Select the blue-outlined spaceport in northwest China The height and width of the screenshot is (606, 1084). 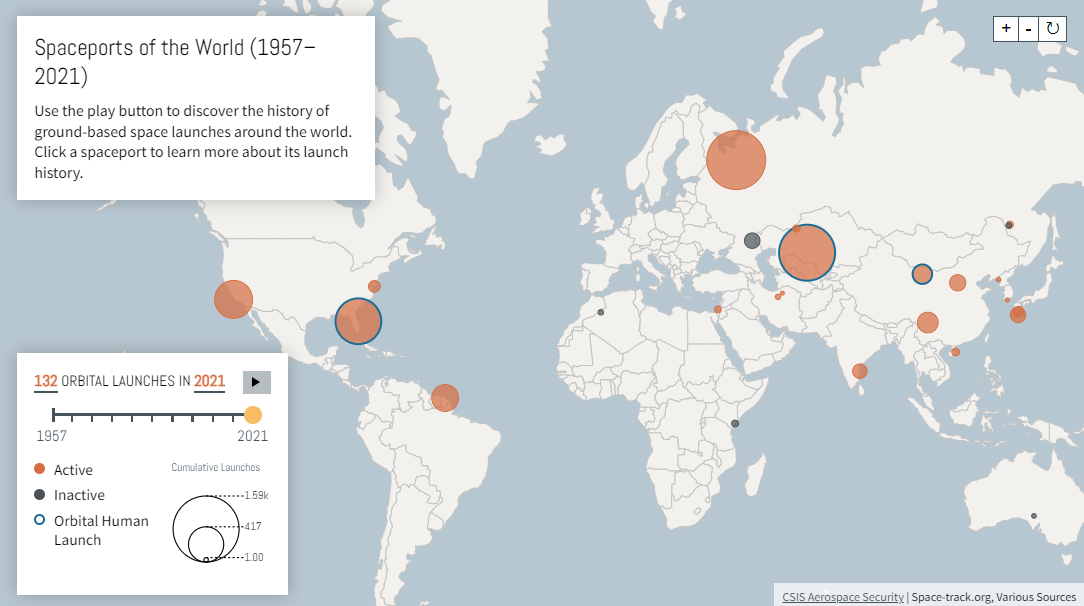tap(922, 274)
